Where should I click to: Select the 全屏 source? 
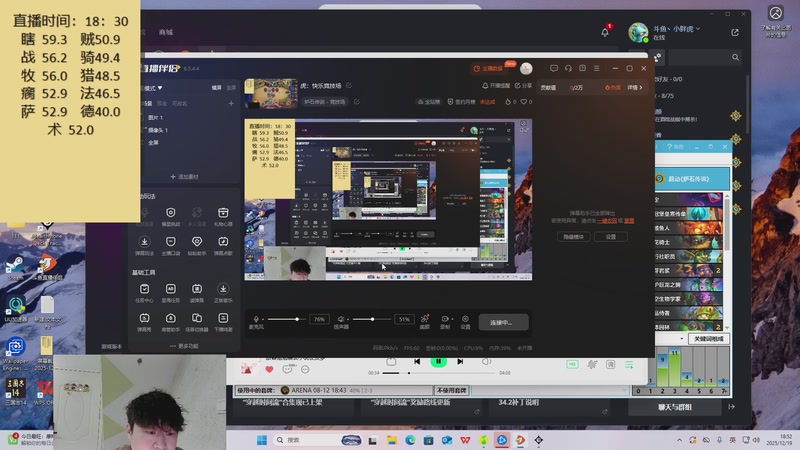[153, 143]
